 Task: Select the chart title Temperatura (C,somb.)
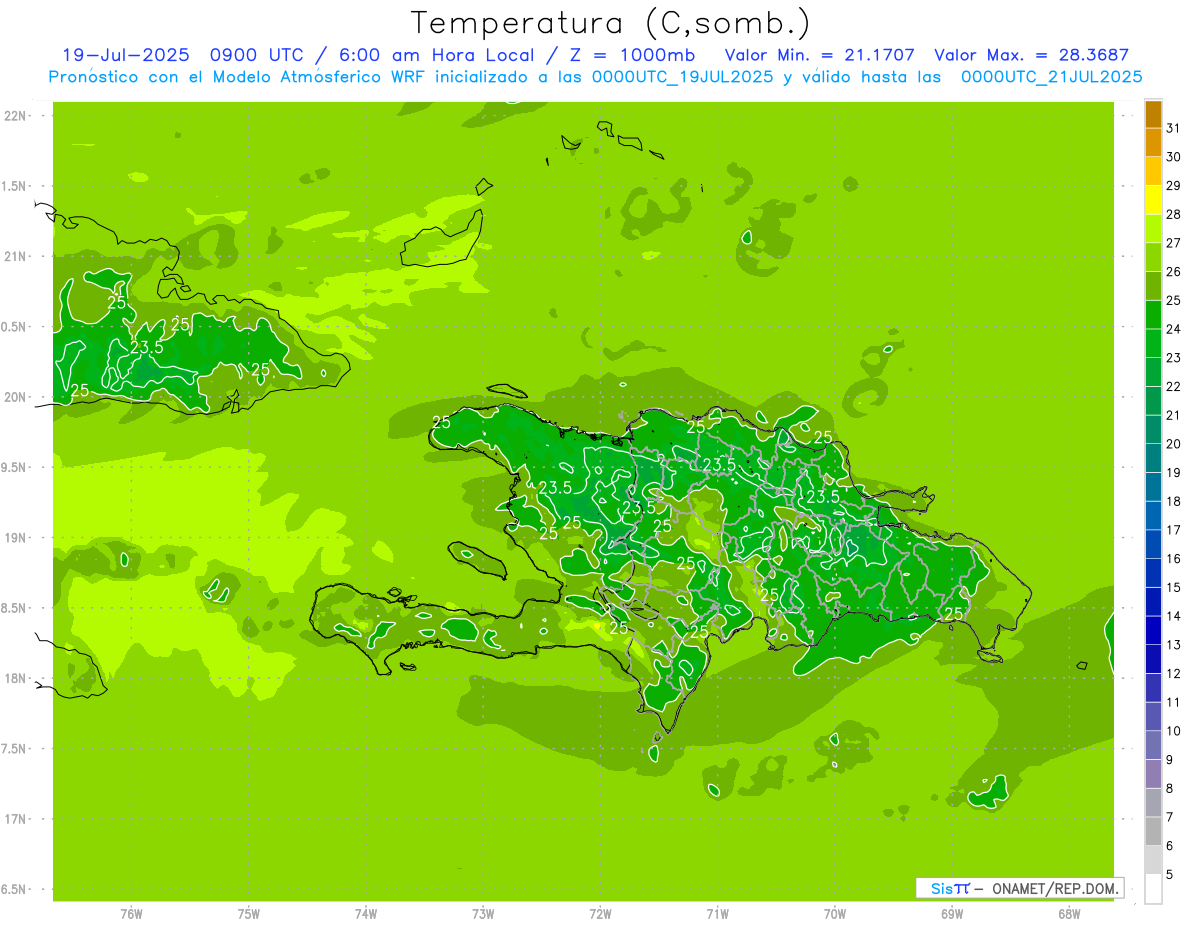(611, 22)
